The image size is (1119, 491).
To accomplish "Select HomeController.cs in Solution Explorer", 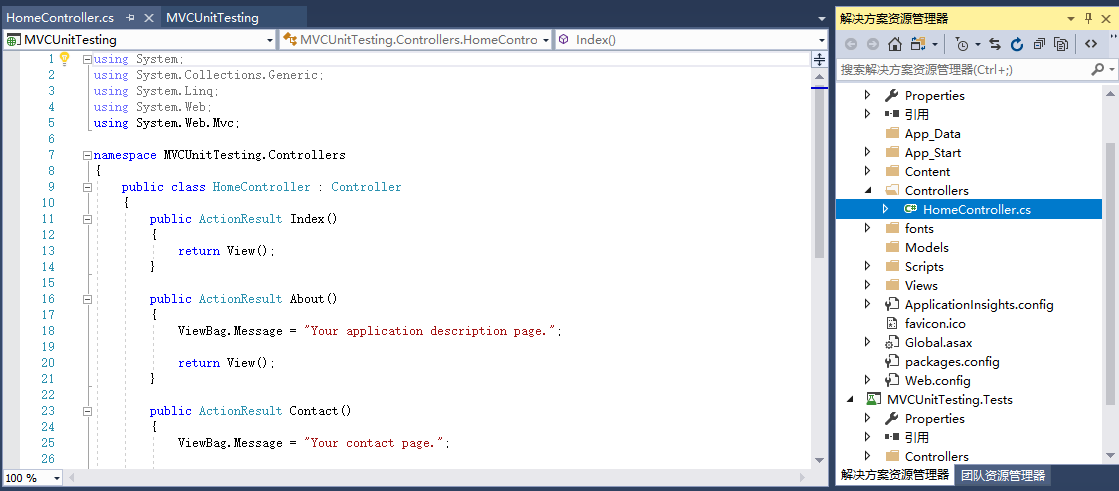I will click(976, 210).
